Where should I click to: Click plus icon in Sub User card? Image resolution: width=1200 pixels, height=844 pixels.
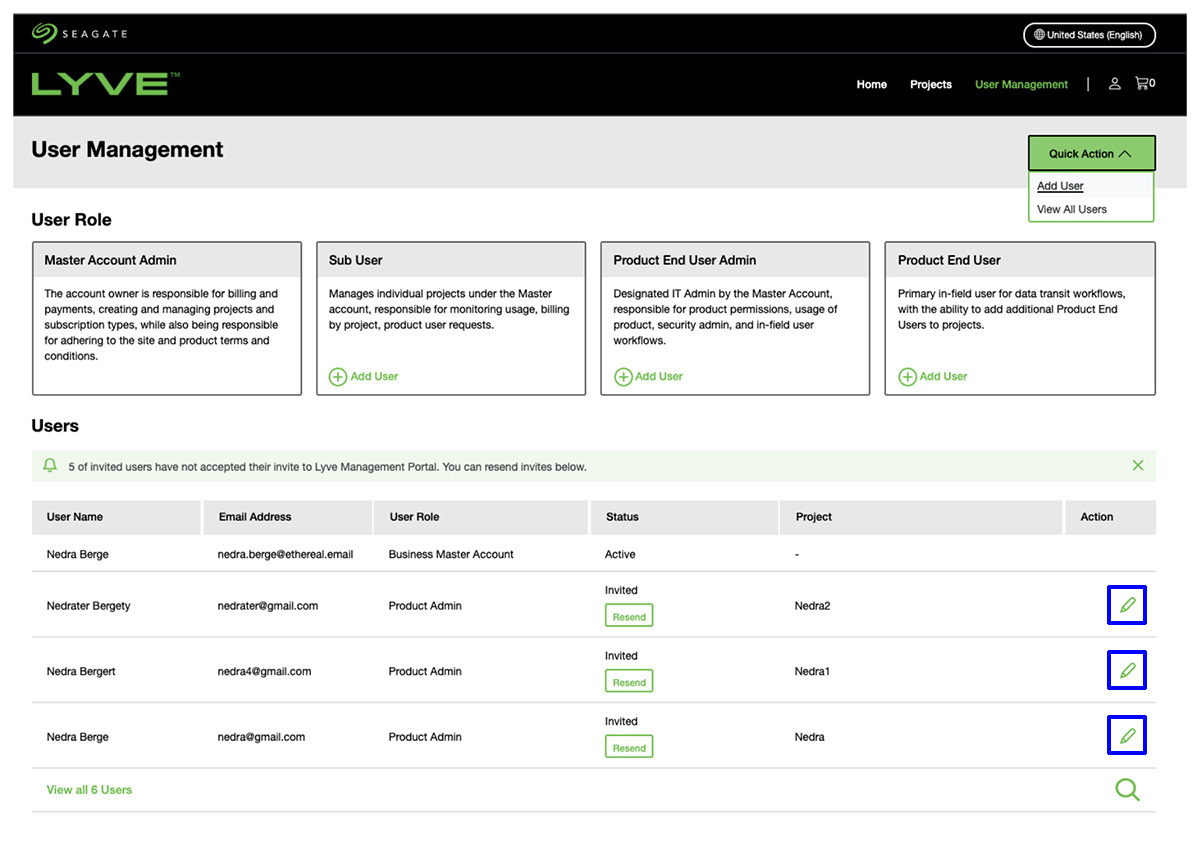(338, 377)
